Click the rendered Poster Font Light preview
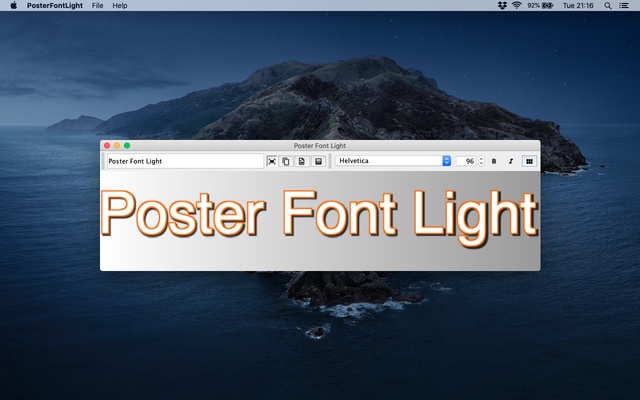Viewport: 640px width, 400px height. pos(319,218)
